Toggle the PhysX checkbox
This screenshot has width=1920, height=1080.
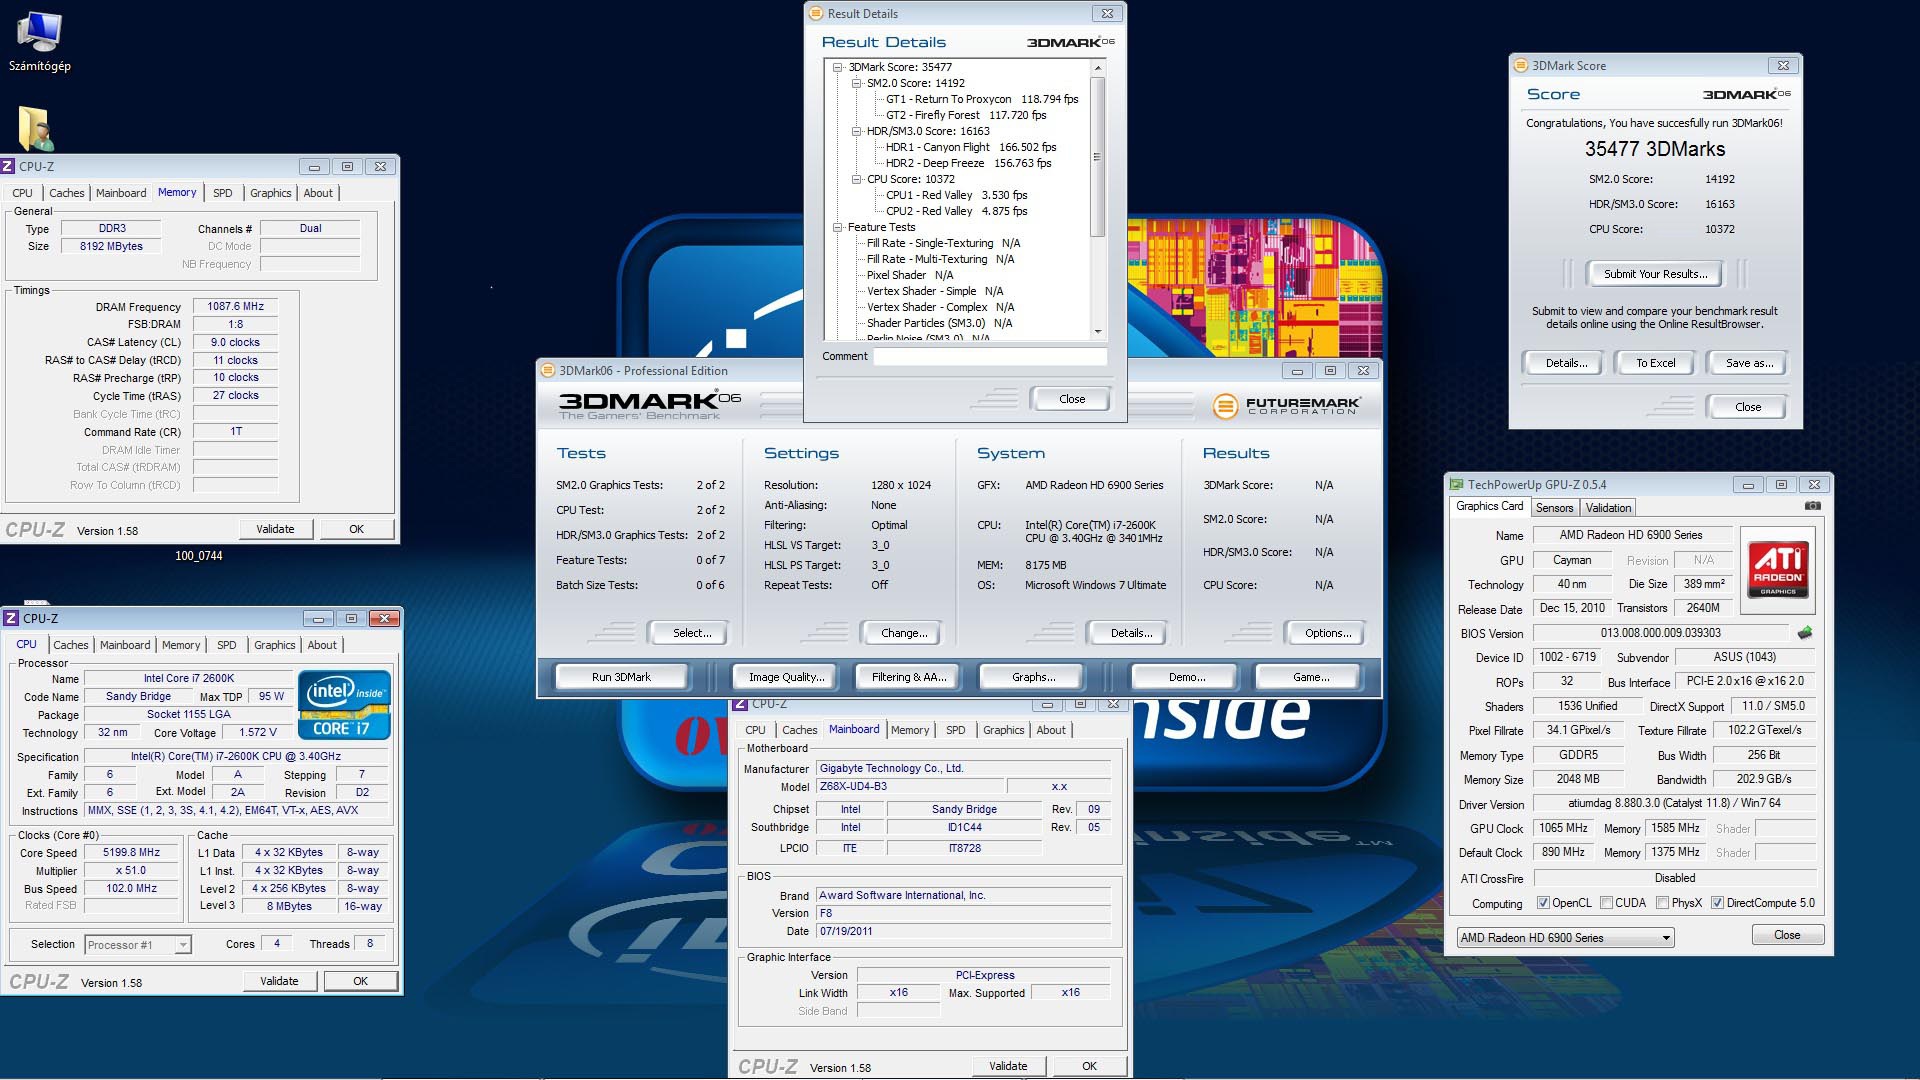coord(1662,903)
